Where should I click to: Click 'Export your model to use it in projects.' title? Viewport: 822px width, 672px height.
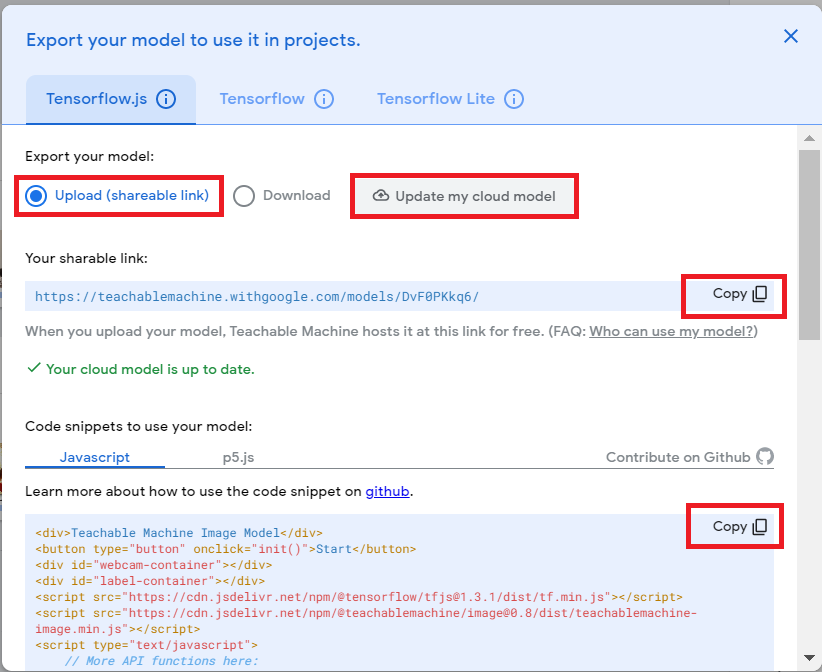[193, 40]
